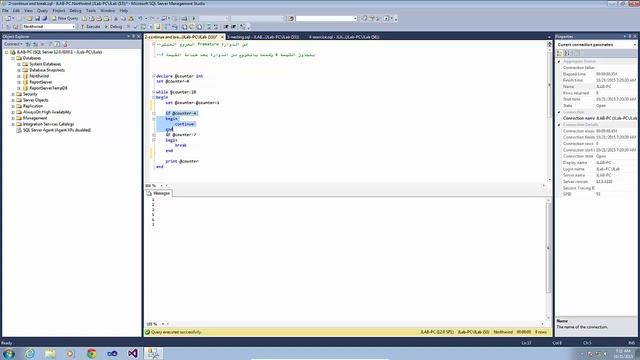Open the editor zoom level dropdown
The height and width of the screenshot is (360, 640).
point(162,186)
